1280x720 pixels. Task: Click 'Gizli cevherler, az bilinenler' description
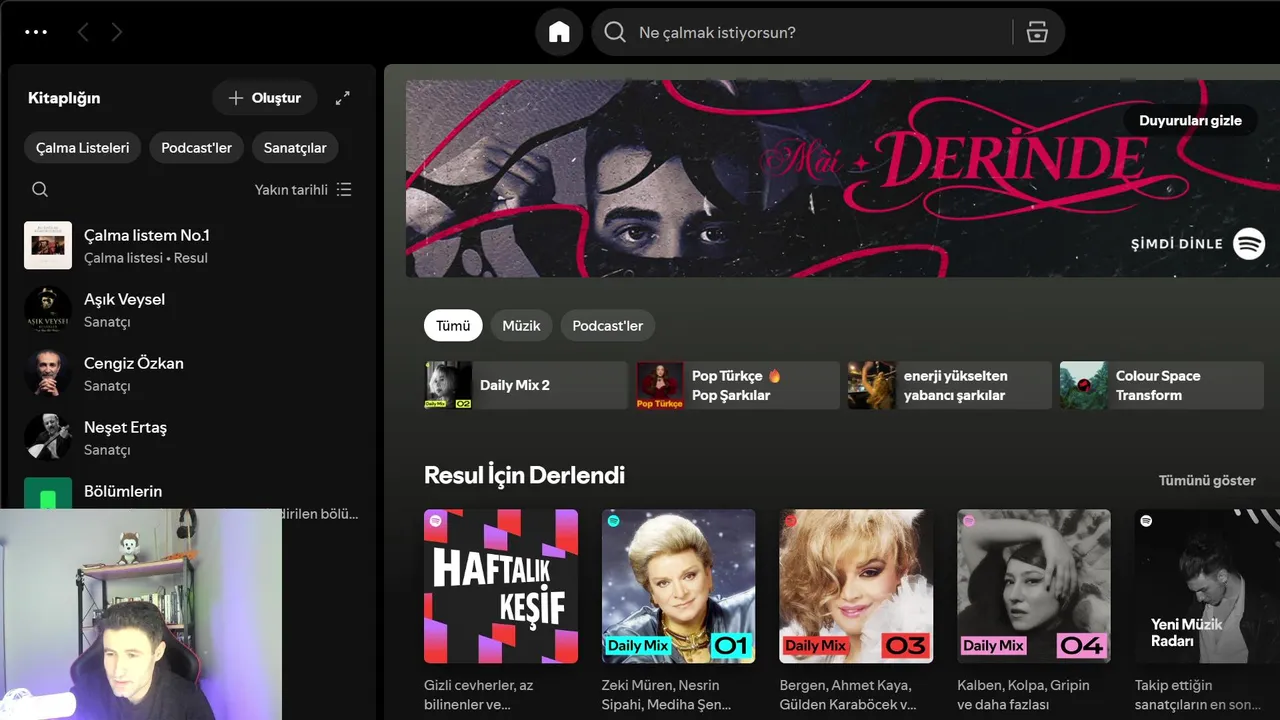(479, 695)
